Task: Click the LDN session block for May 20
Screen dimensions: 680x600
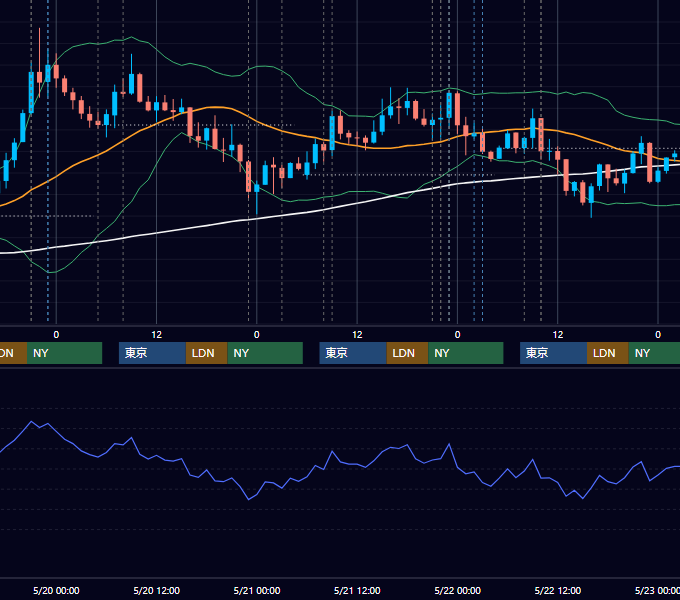Action: [x=206, y=353]
